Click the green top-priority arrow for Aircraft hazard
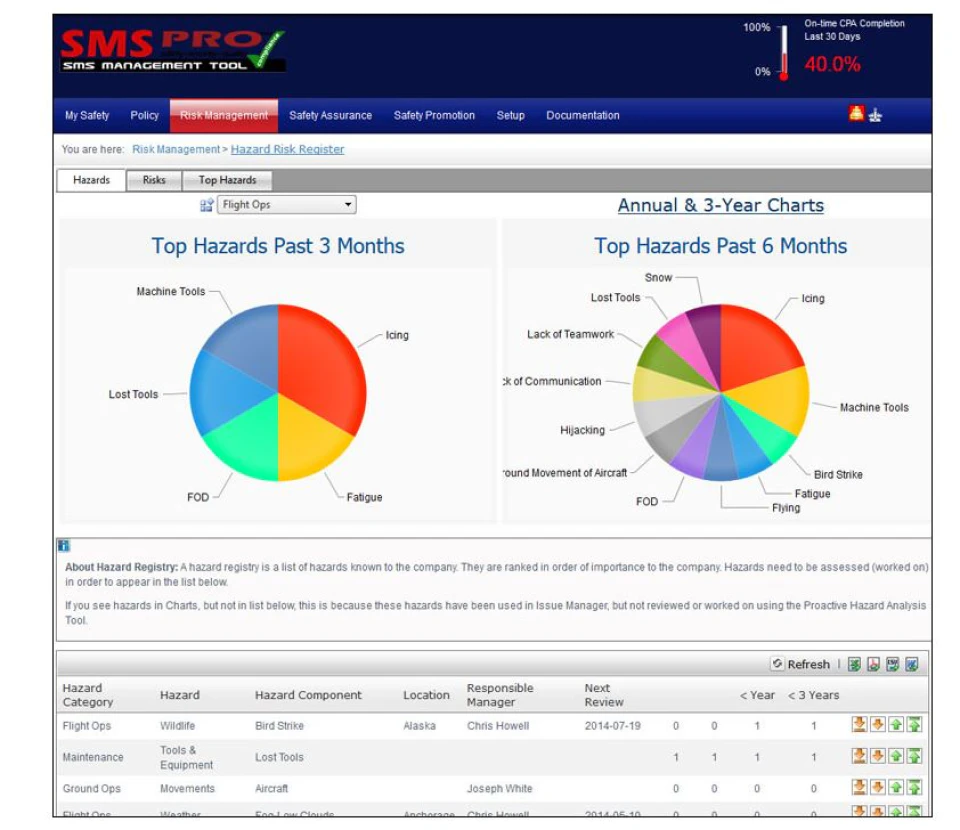This screenshot has height=830, width=960. tap(915, 788)
